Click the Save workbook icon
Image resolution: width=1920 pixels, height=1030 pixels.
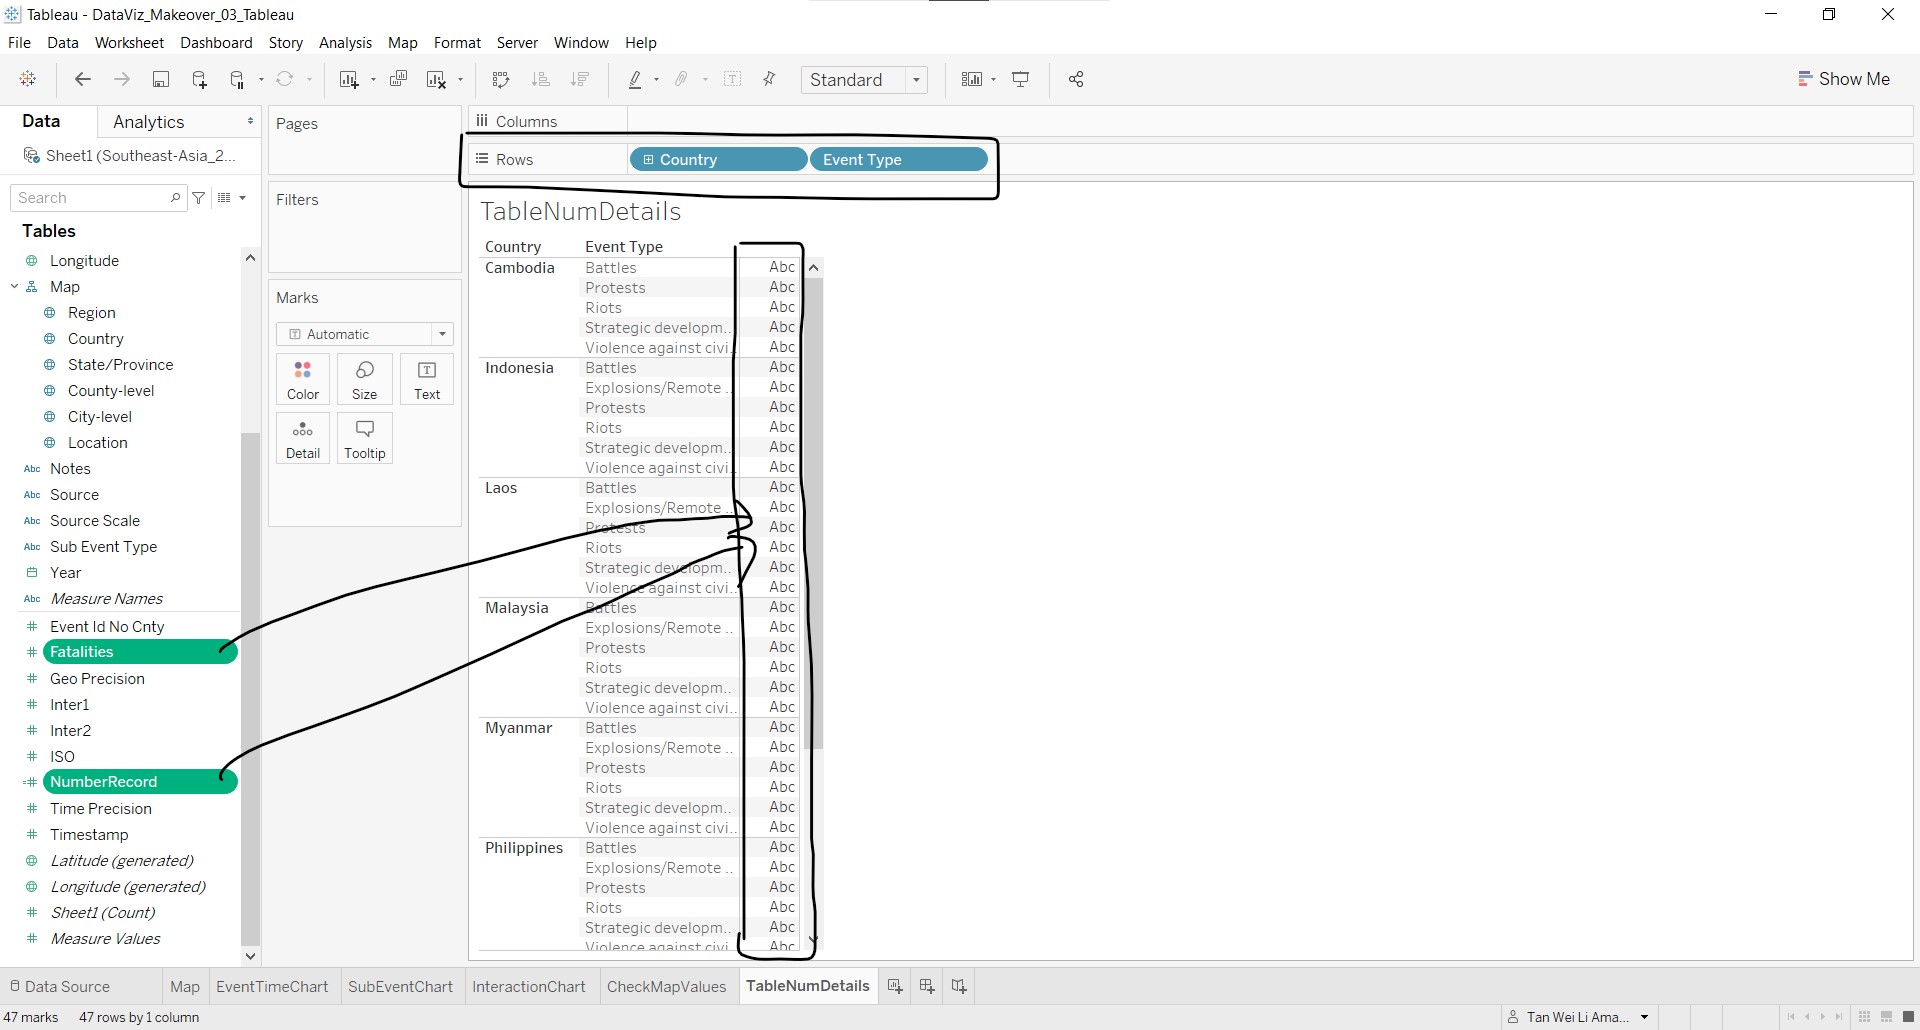coord(160,80)
